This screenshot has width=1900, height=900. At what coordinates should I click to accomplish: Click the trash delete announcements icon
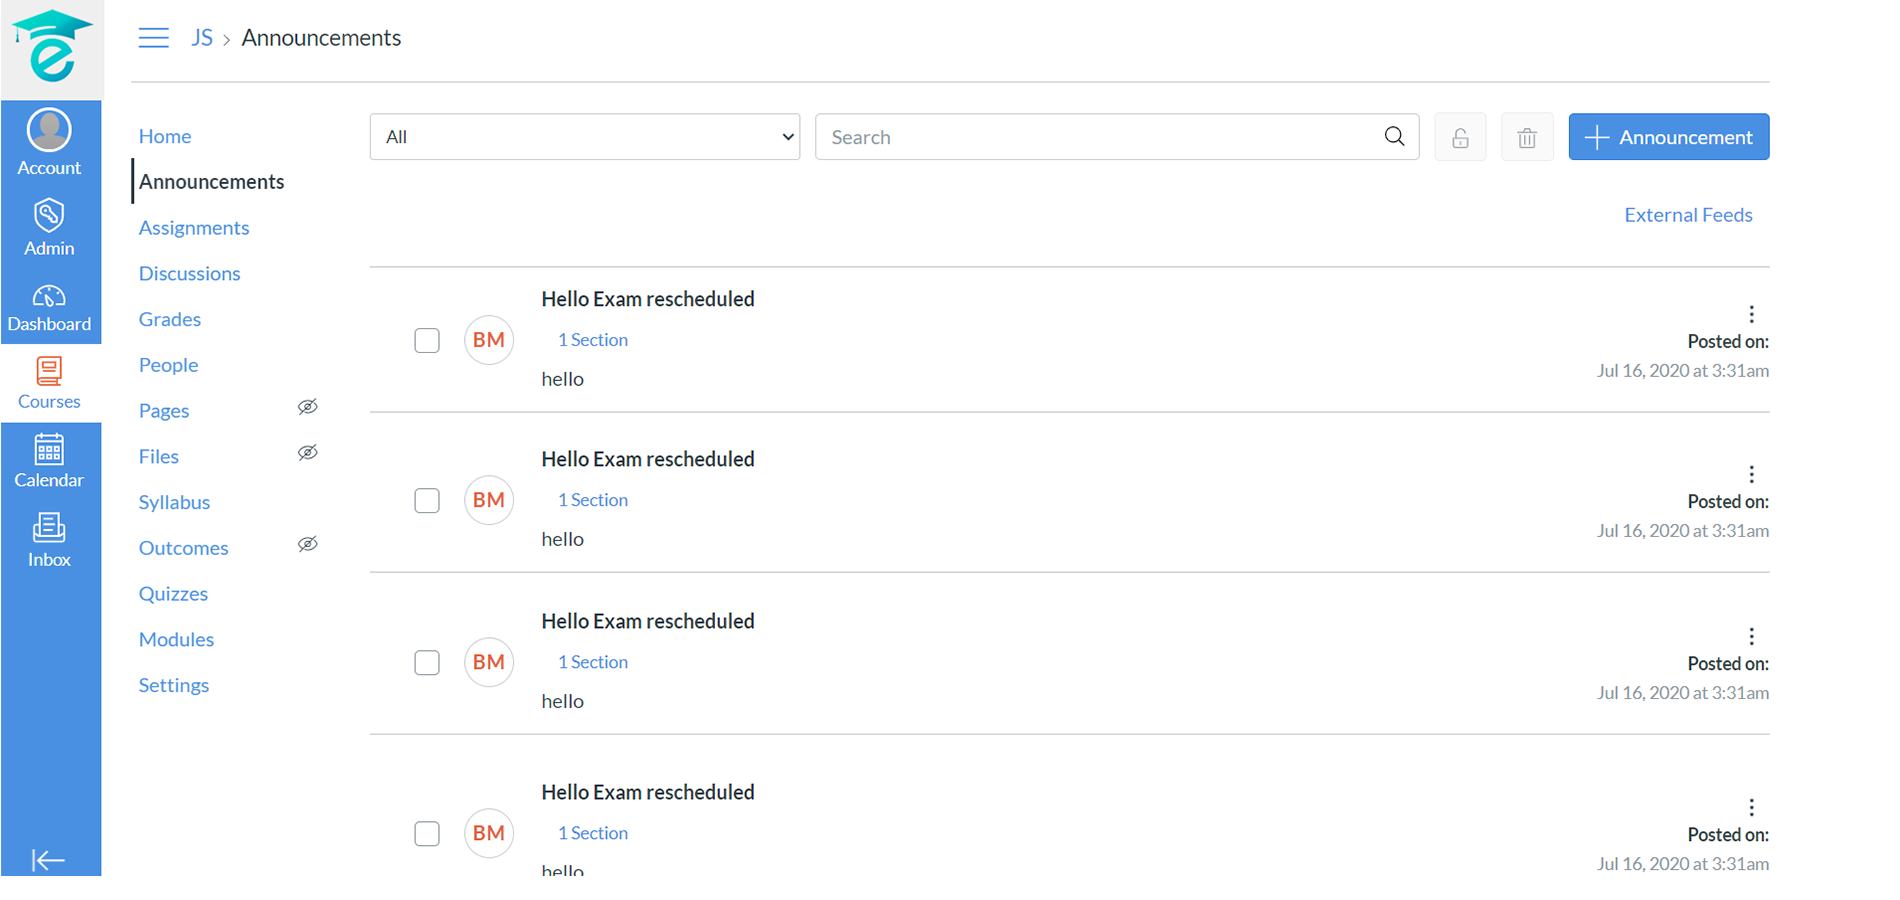(1526, 137)
